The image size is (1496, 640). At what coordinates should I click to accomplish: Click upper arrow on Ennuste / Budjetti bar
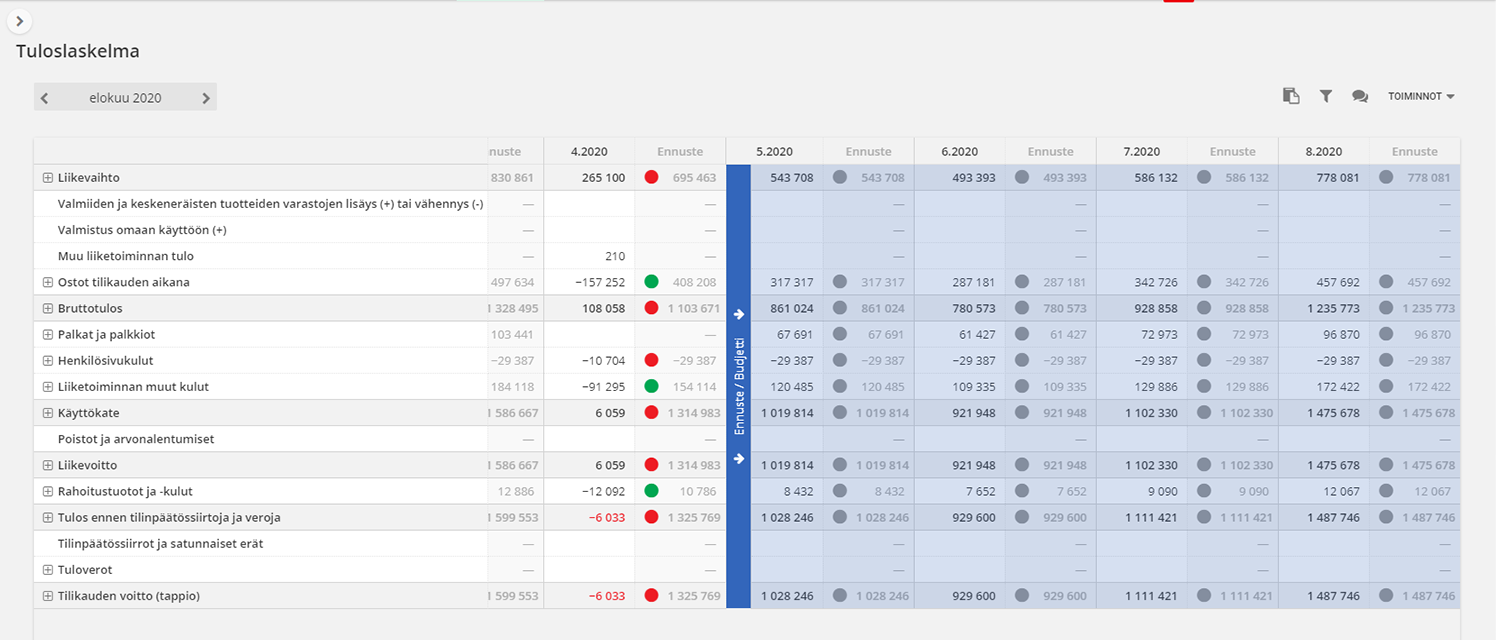pyautogui.click(x=738, y=314)
